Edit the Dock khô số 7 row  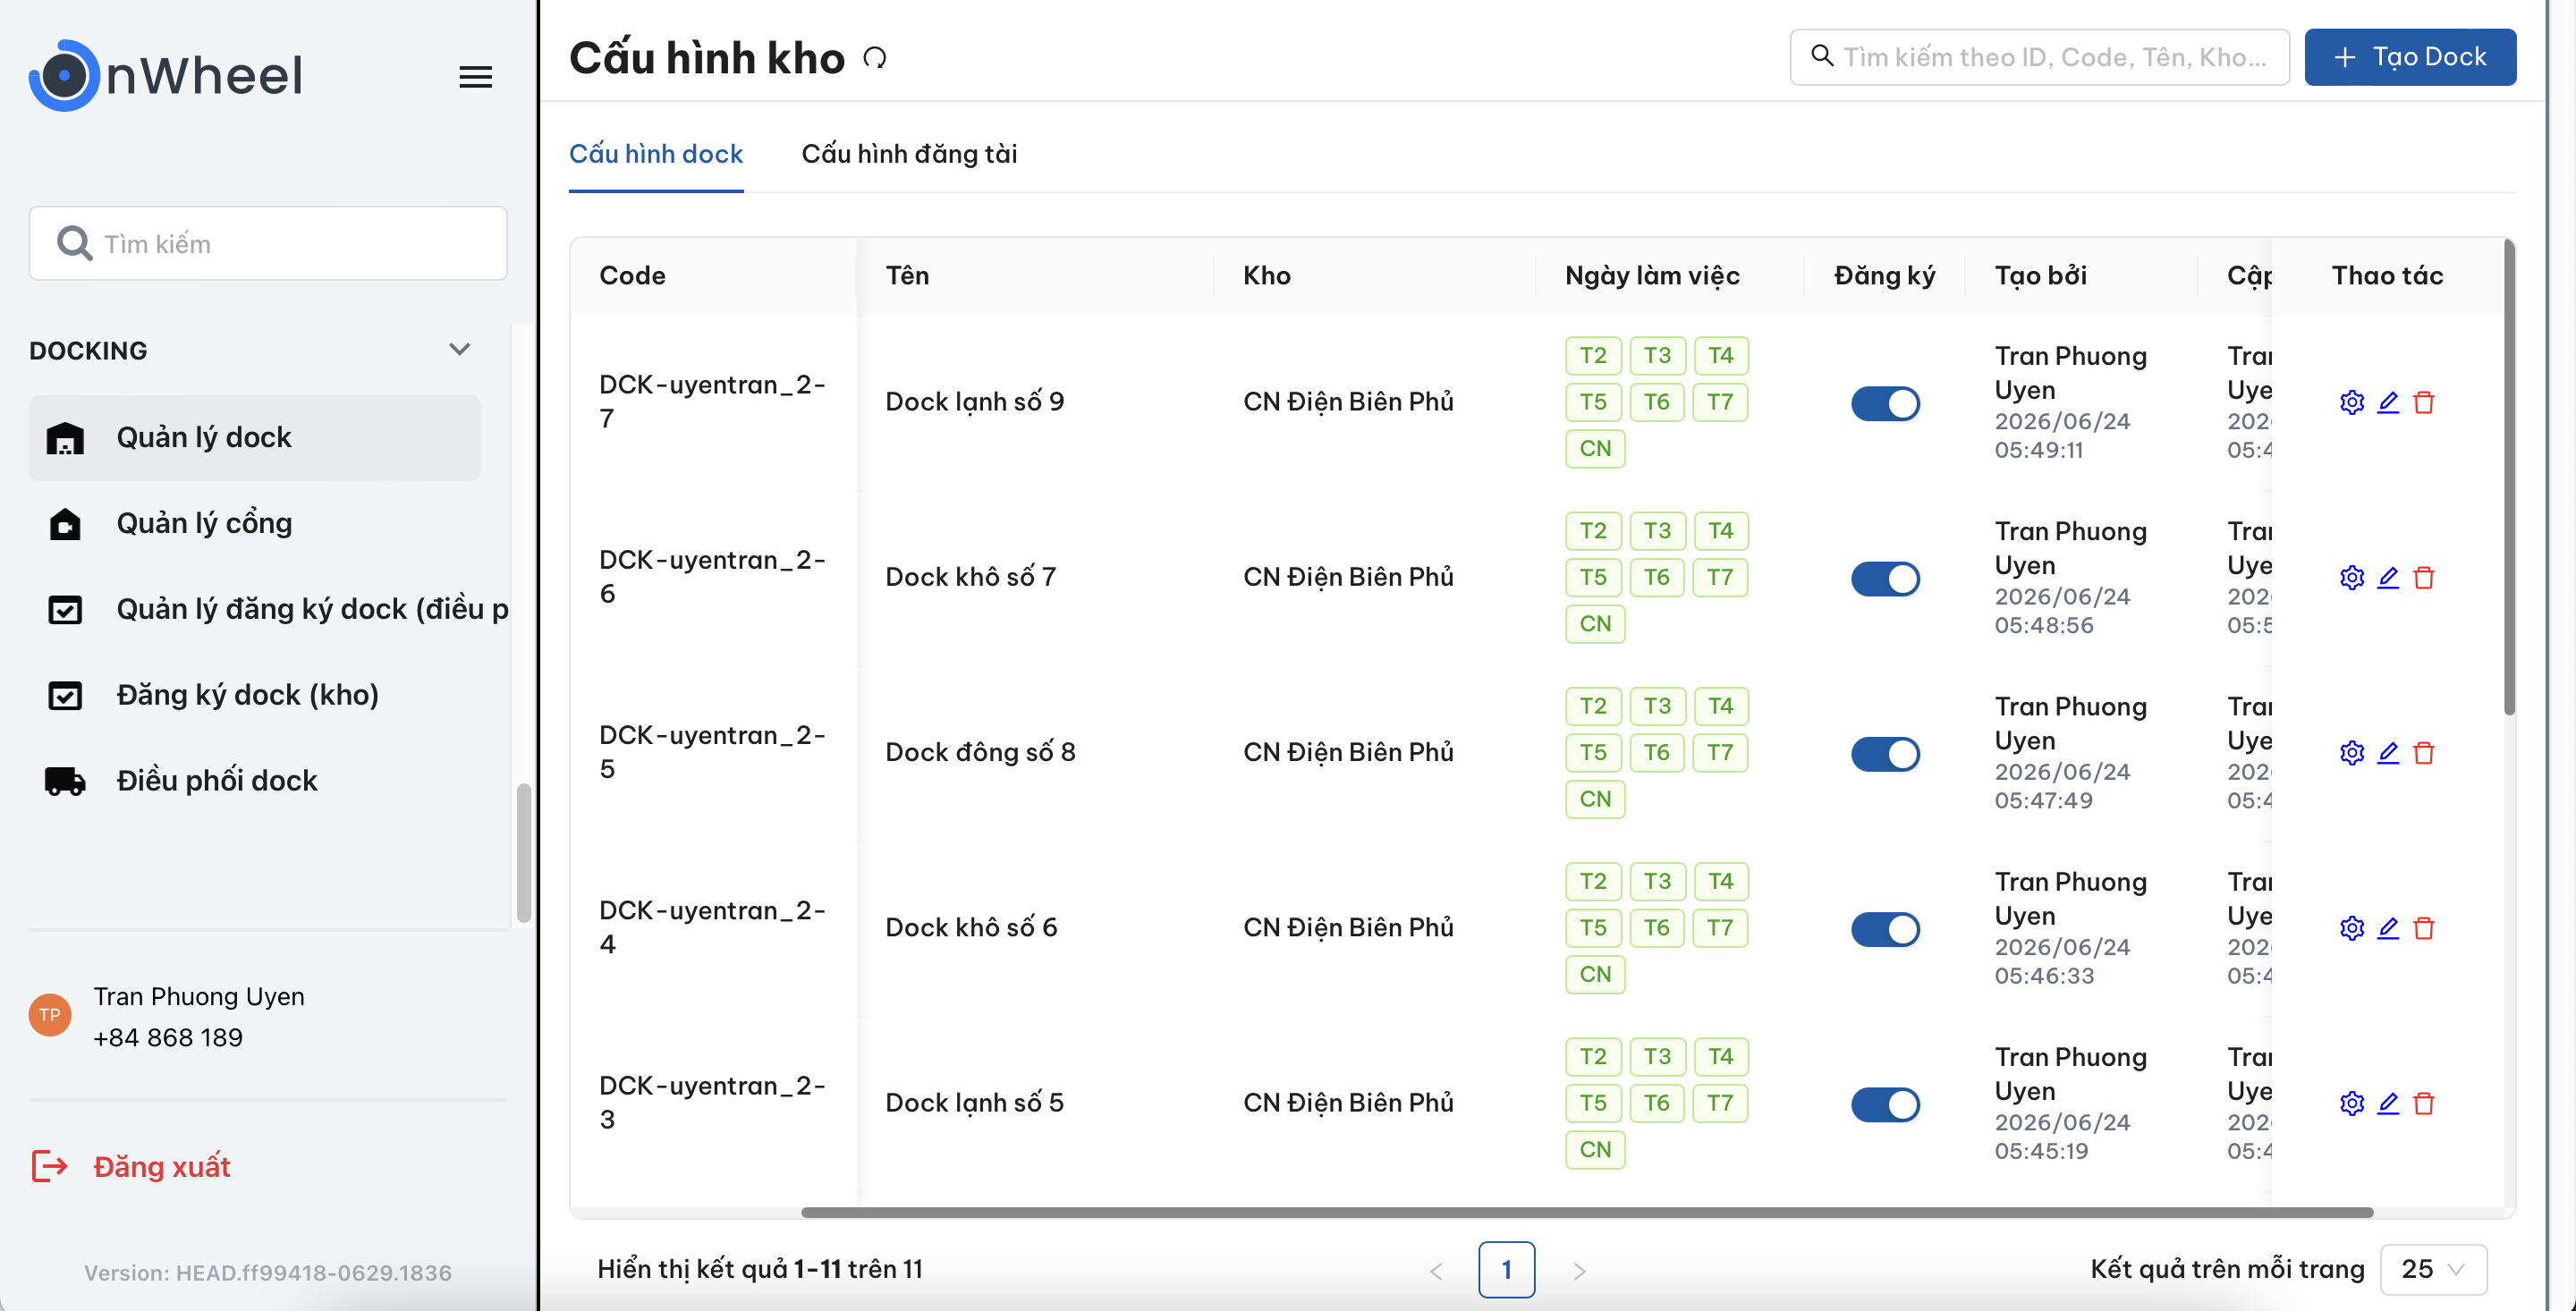click(2387, 577)
